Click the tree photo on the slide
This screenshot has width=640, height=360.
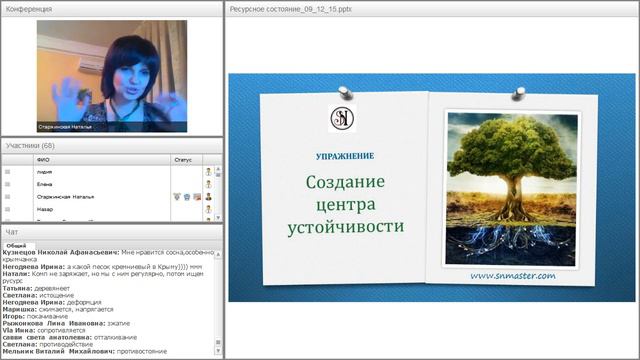[512, 189]
